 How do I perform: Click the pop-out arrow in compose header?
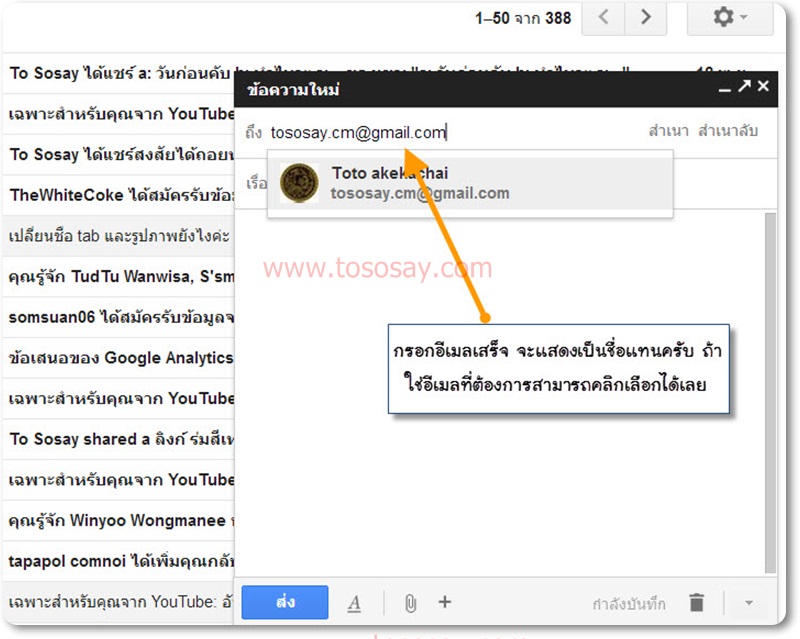pyautogui.click(x=744, y=87)
